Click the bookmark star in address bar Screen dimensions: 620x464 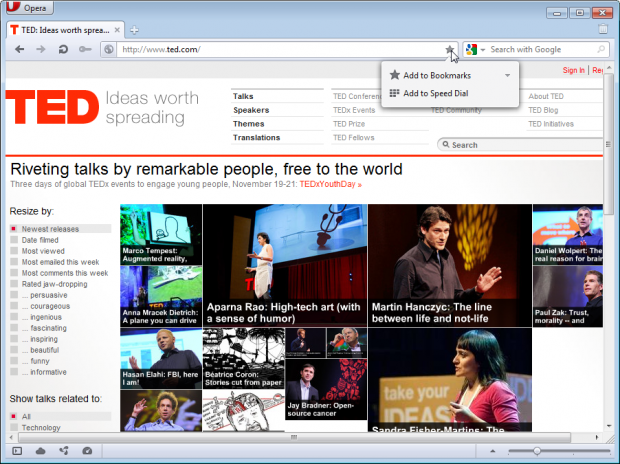[x=450, y=49]
